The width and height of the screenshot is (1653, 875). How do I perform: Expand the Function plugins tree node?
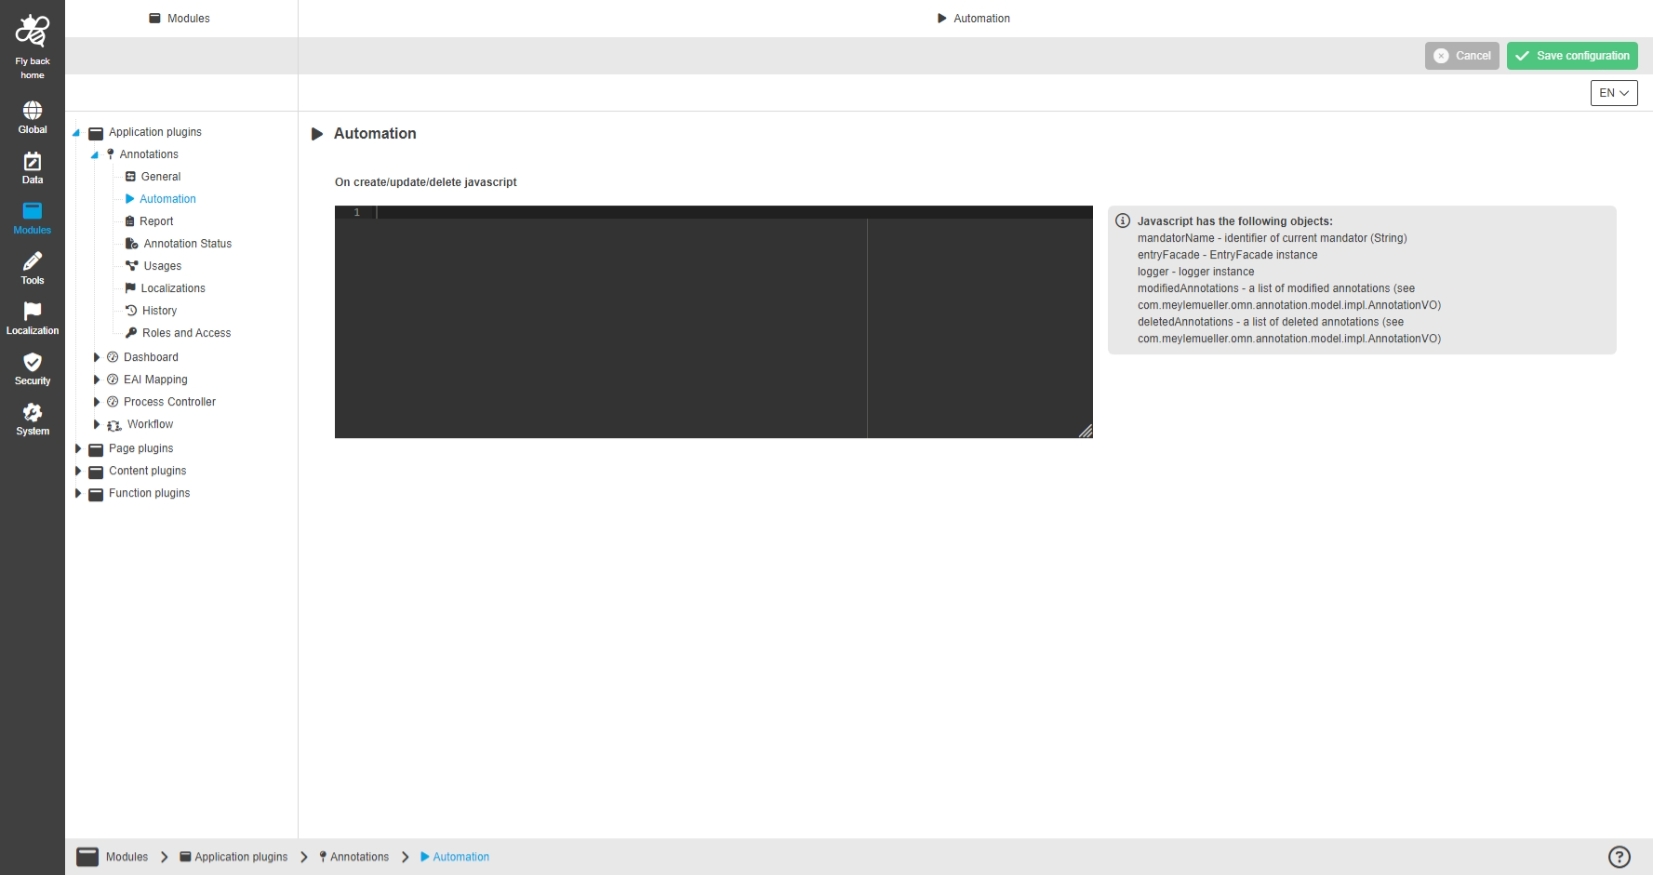coord(78,493)
